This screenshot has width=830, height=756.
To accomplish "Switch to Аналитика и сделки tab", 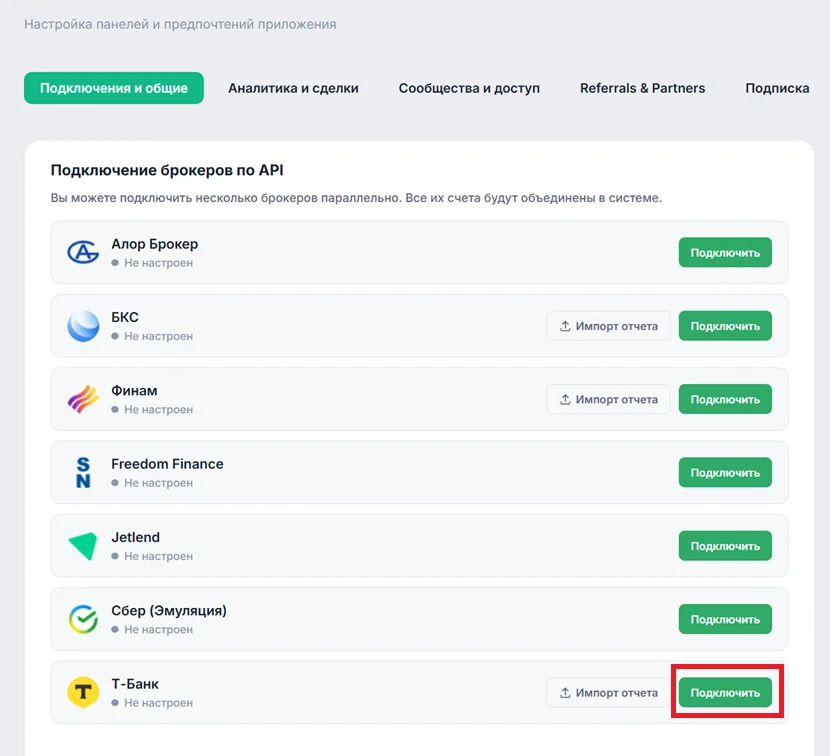I will 293,88.
